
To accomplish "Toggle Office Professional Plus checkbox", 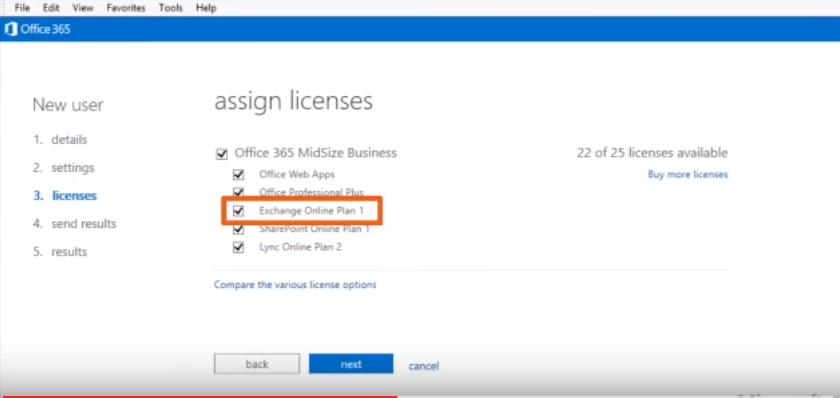I will [238, 192].
